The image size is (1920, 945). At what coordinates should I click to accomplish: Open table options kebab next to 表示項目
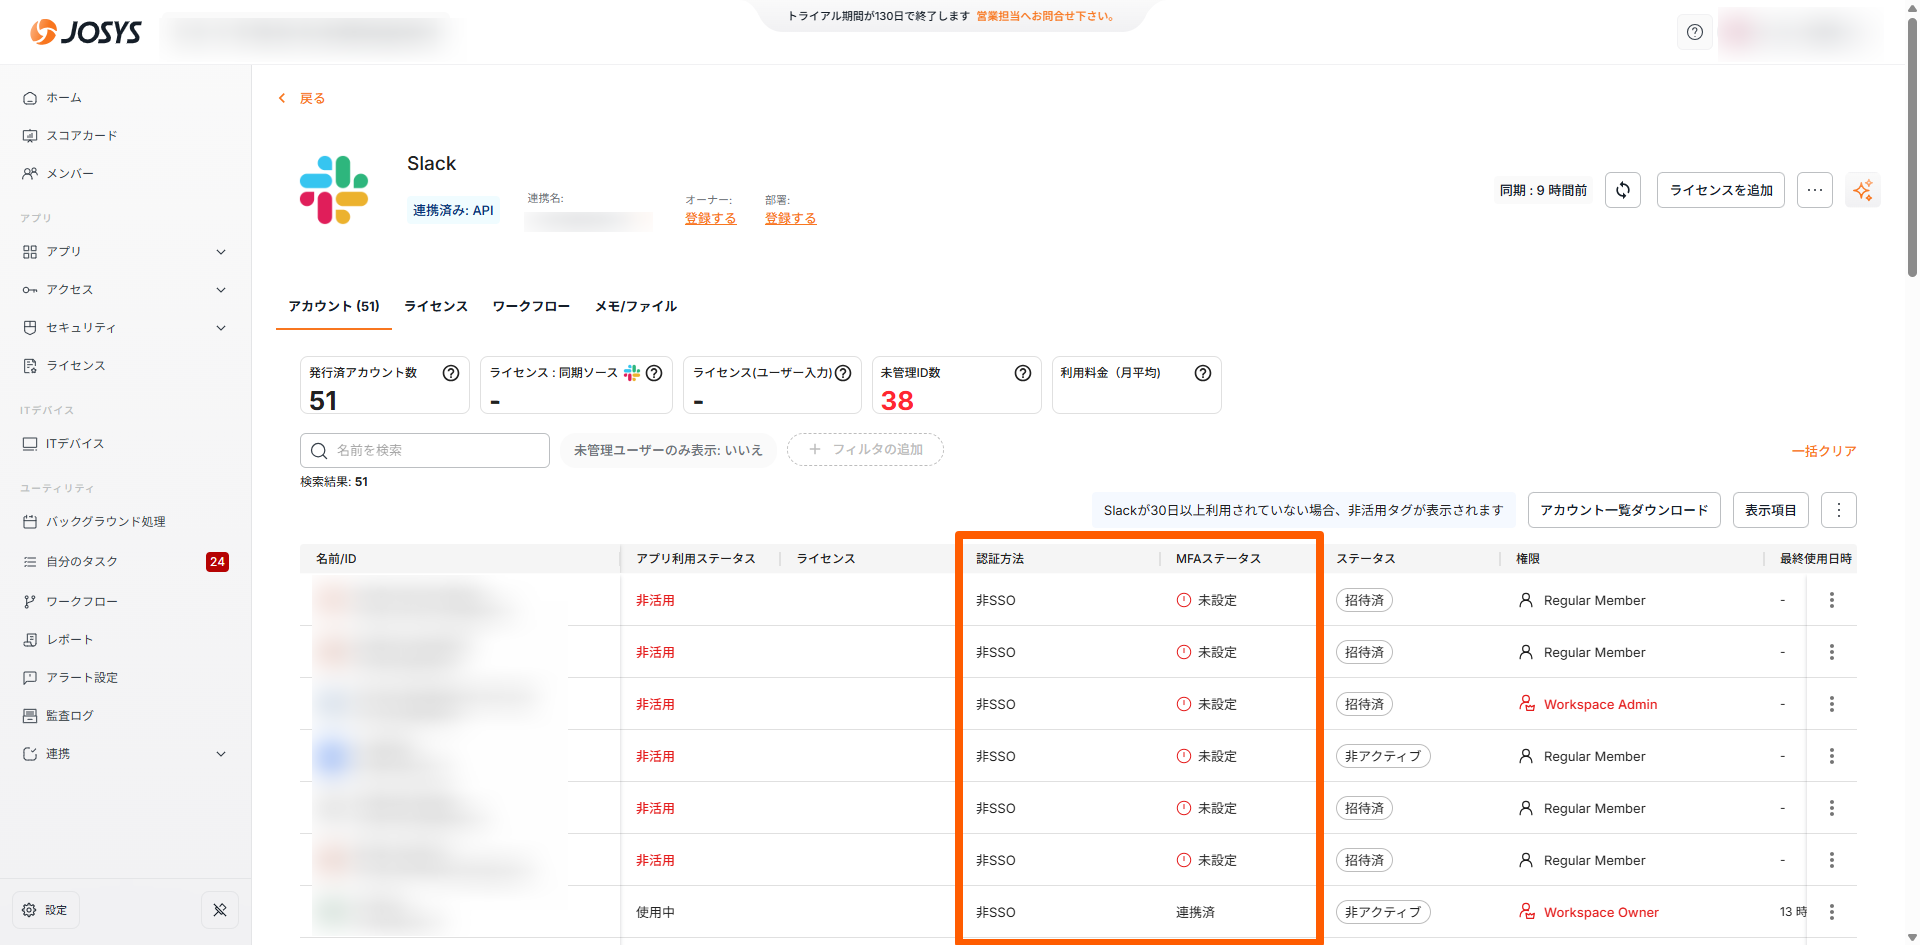coord(1838,510)
